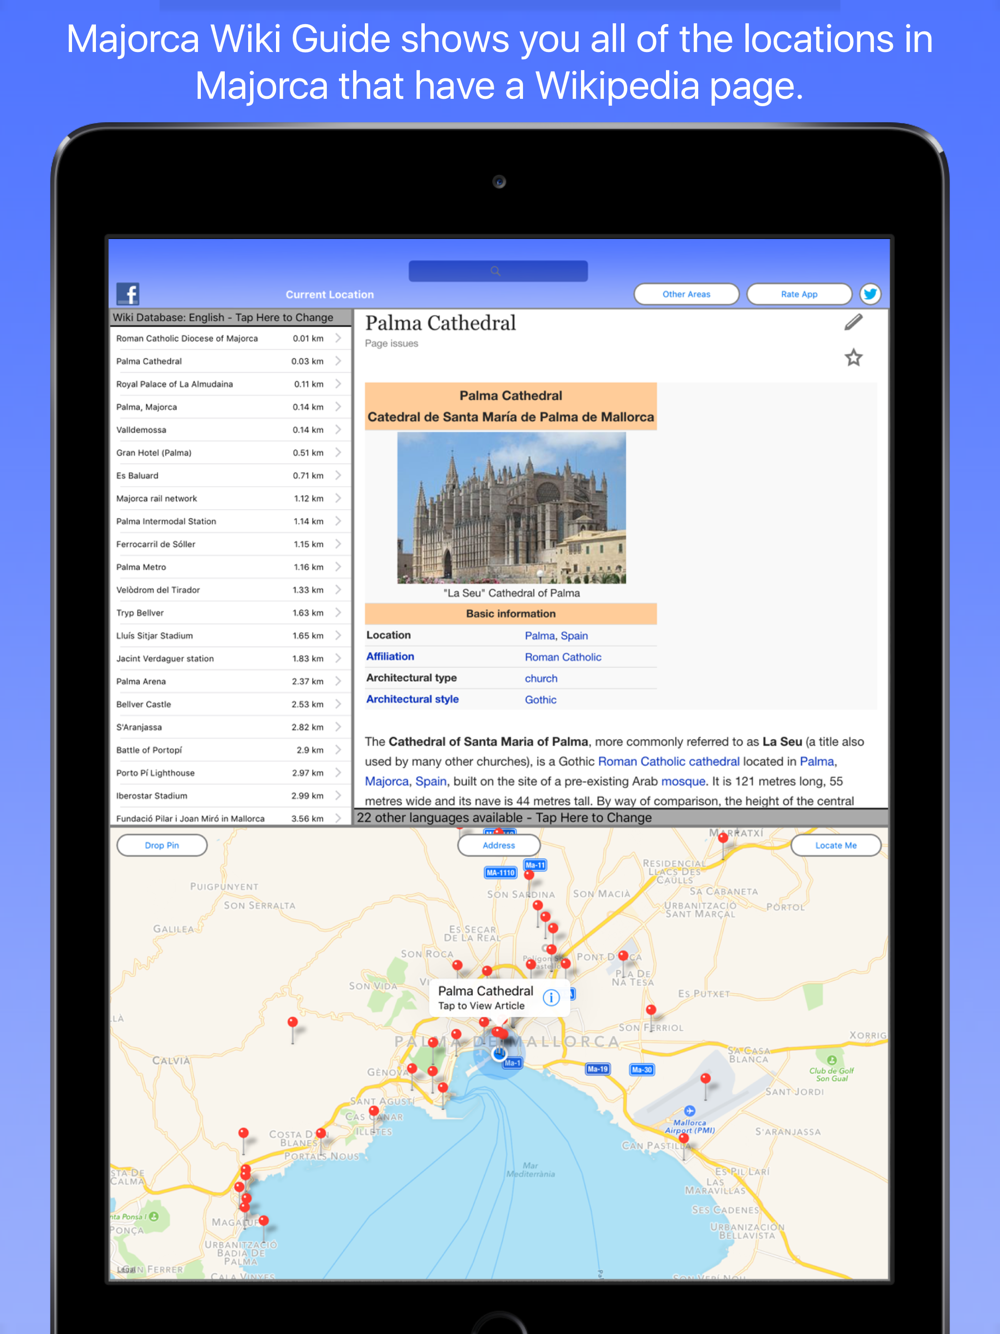
Task: Tap the 22 other languages available bar
Action: coord(621,817)
